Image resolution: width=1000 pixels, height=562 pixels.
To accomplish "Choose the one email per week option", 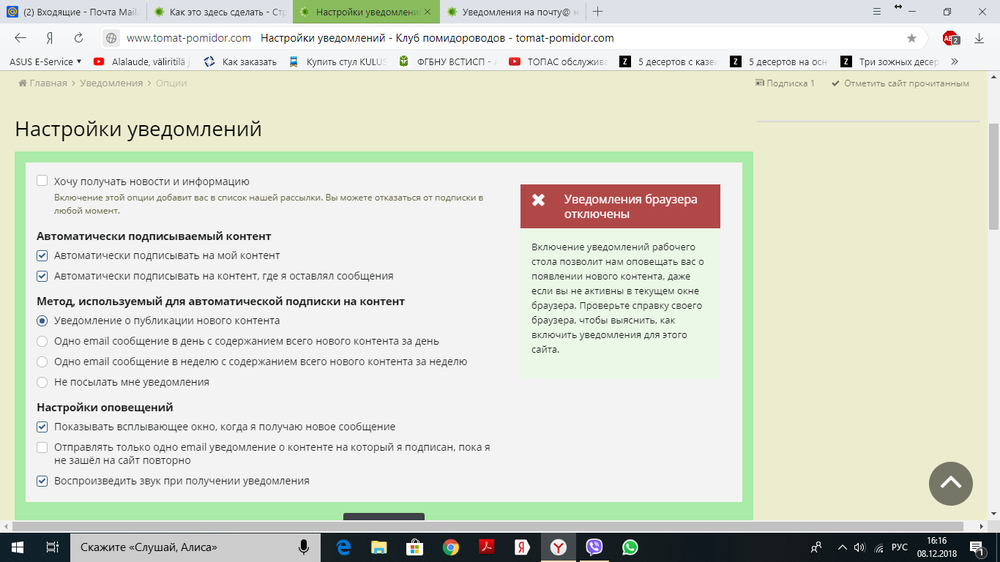I will [42, 362].
